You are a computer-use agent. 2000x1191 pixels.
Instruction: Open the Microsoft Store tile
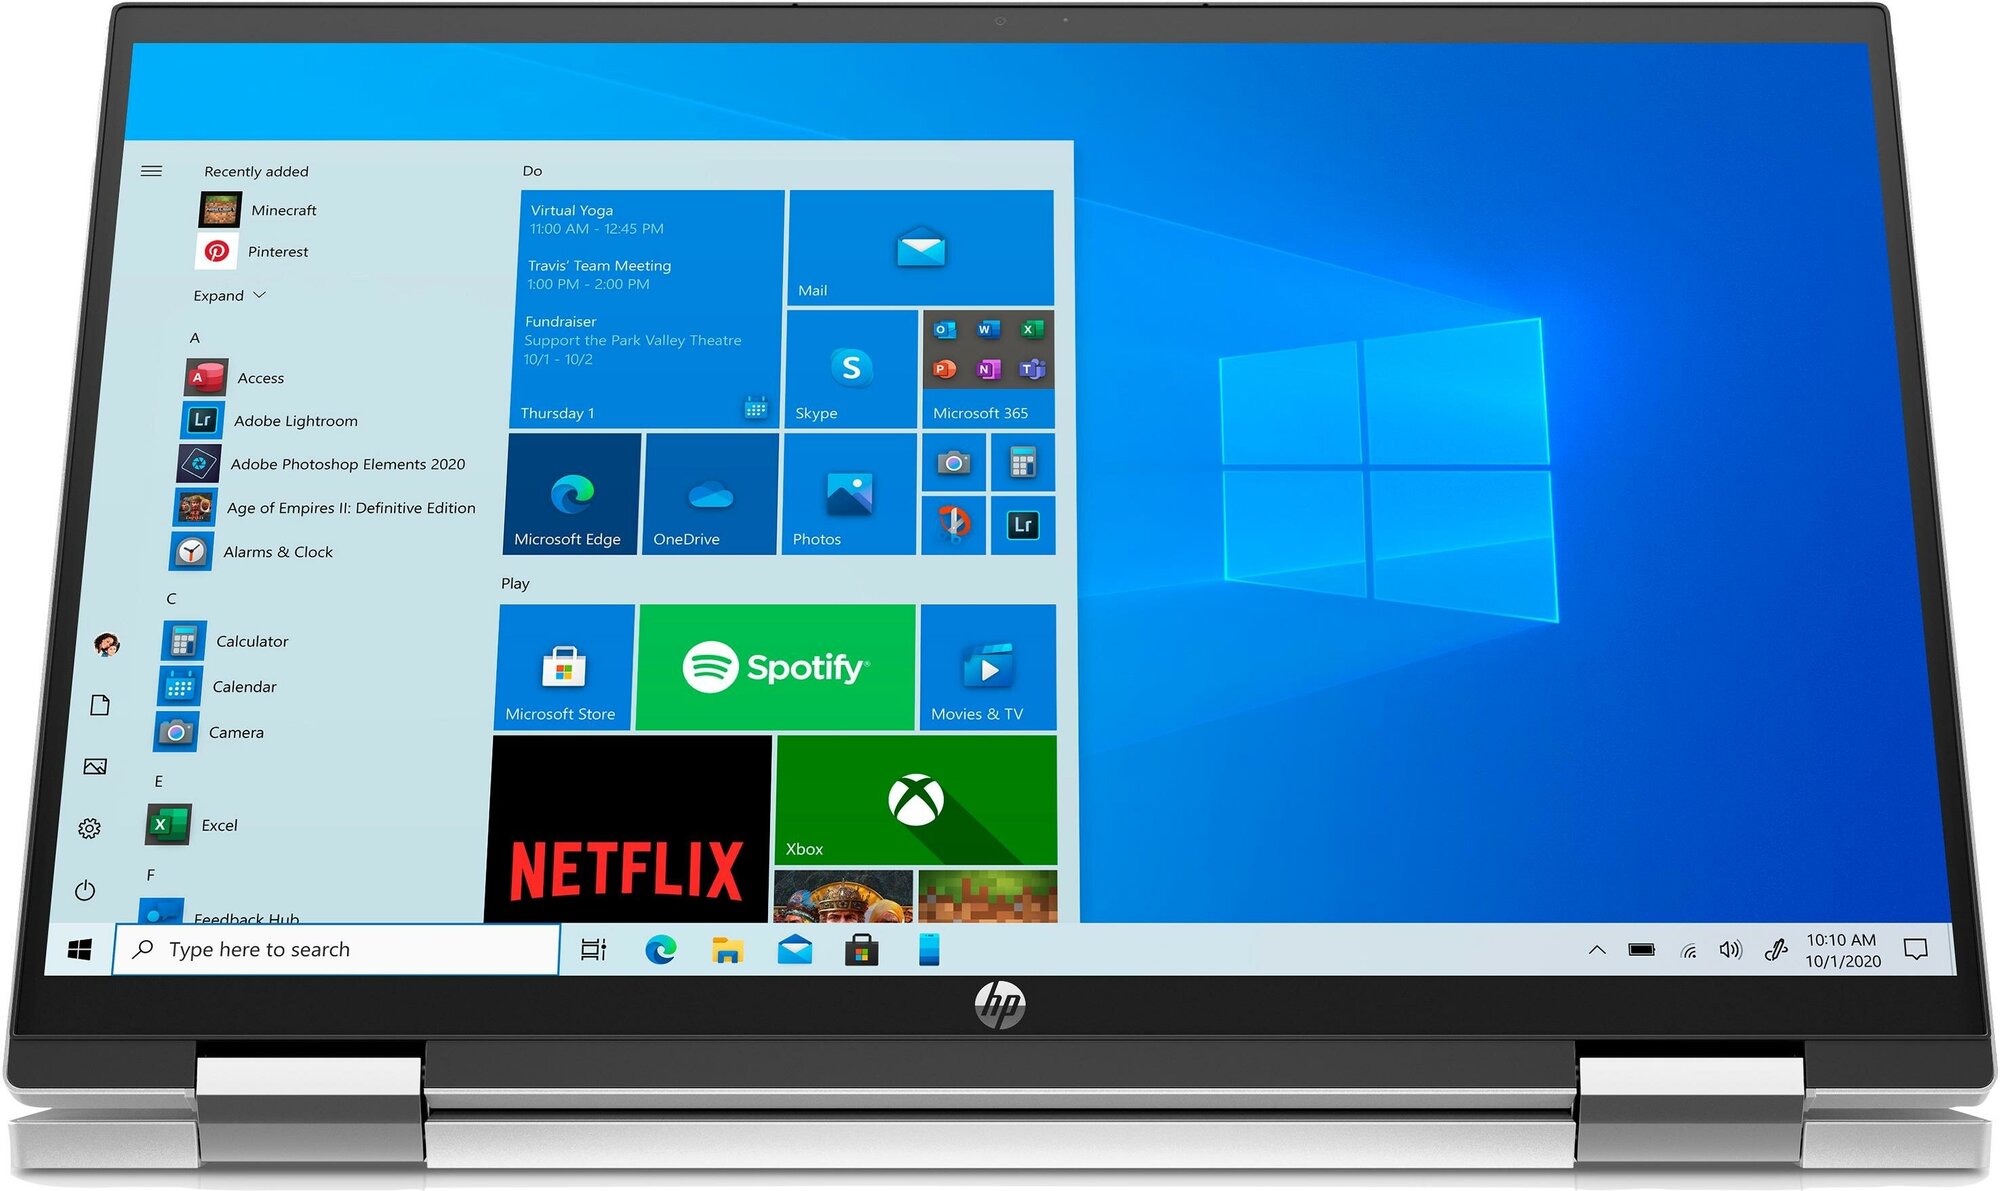click(564, 667)
